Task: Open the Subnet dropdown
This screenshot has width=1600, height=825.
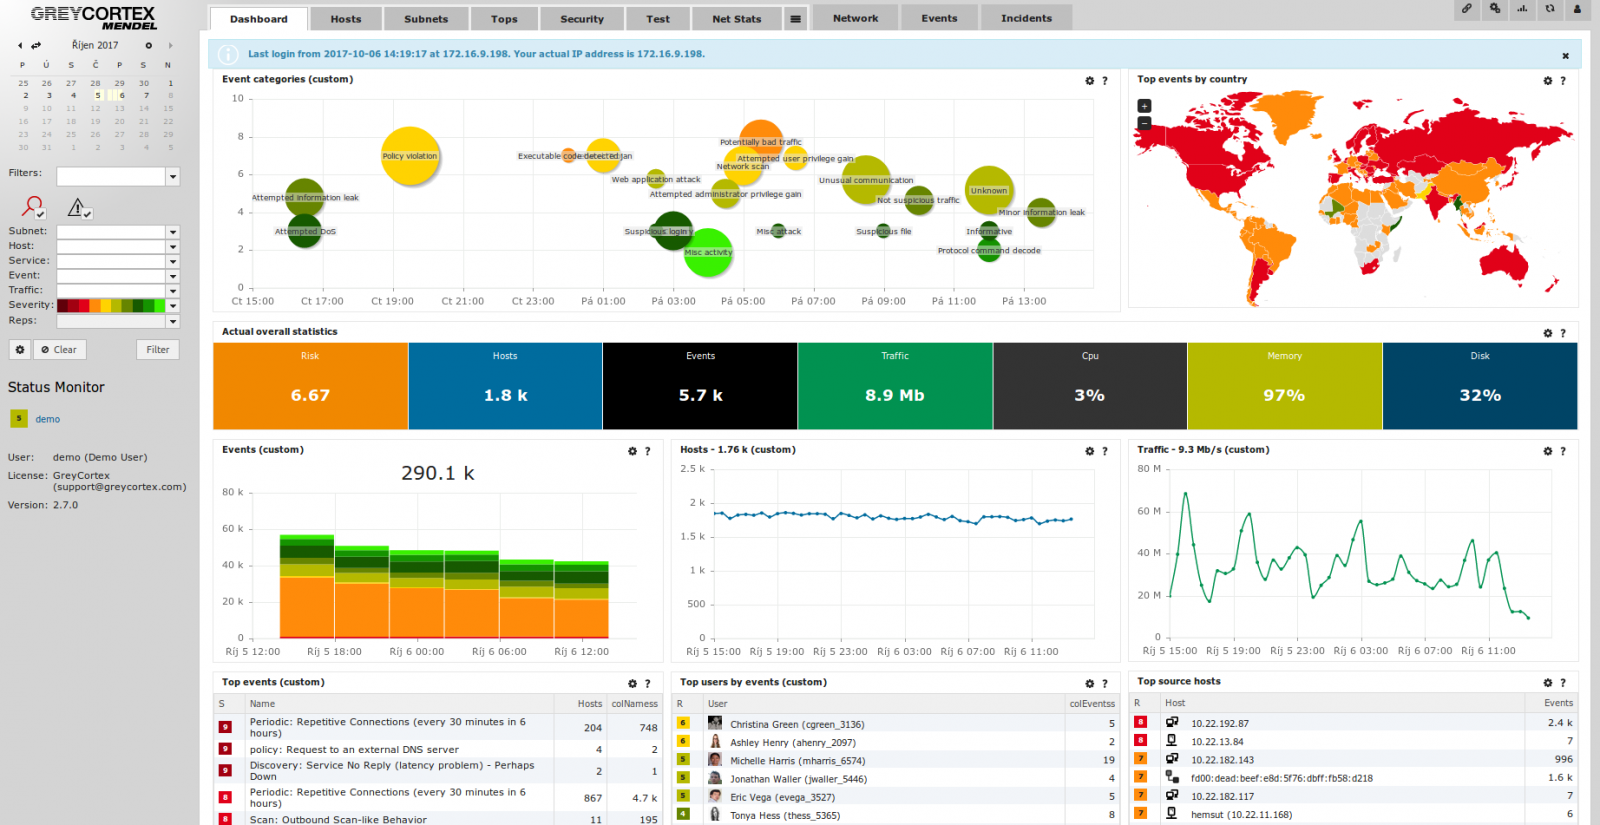Action: pyautogui.click(x=173, y=232)
